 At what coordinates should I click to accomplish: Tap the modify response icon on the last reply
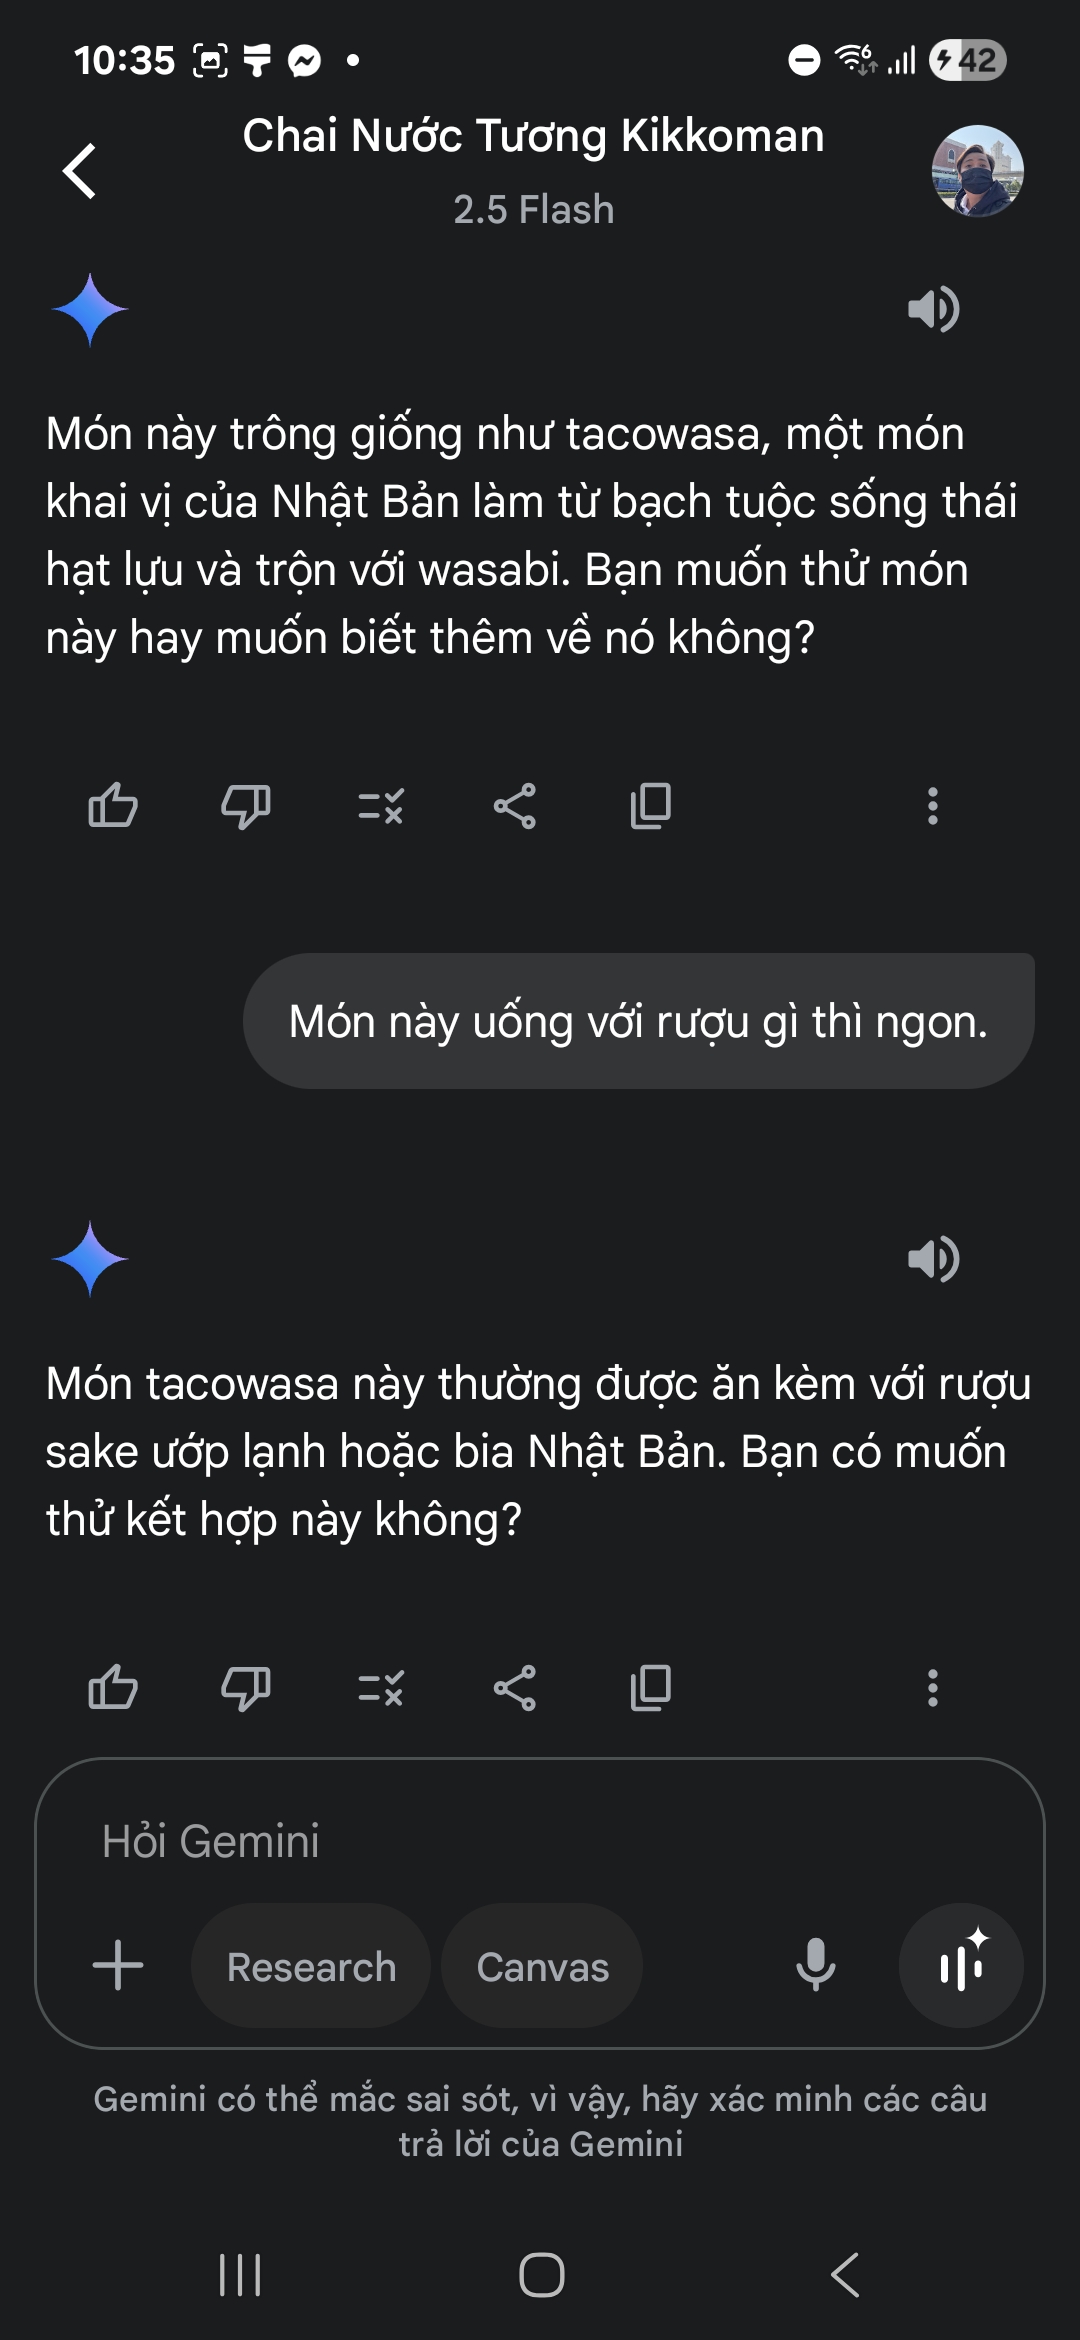[381, 1688]
